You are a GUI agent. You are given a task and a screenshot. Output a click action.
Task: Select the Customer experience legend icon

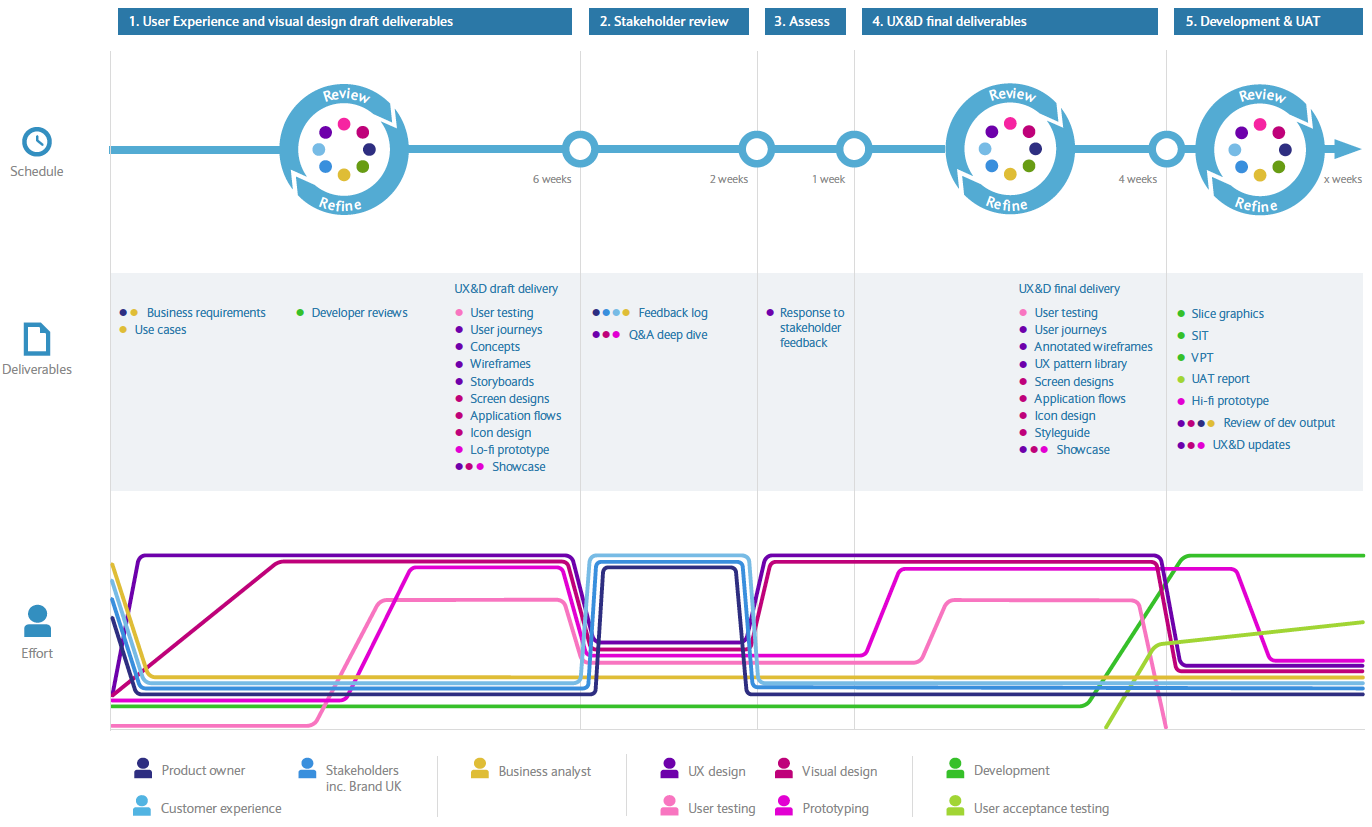tap(143, 806)
